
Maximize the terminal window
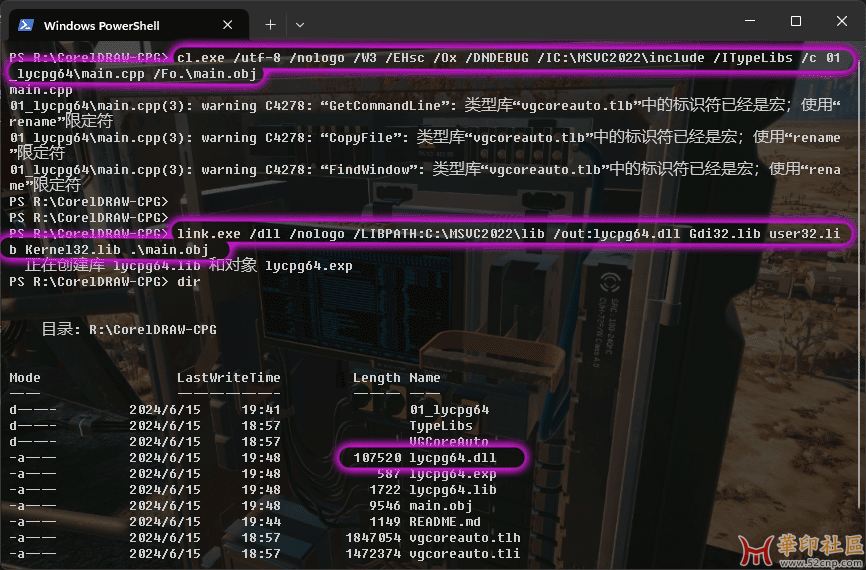pyautogui.click(x=795, y=21)
